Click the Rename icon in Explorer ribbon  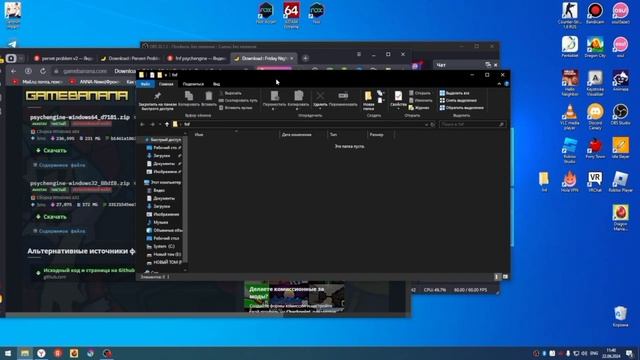343,96
